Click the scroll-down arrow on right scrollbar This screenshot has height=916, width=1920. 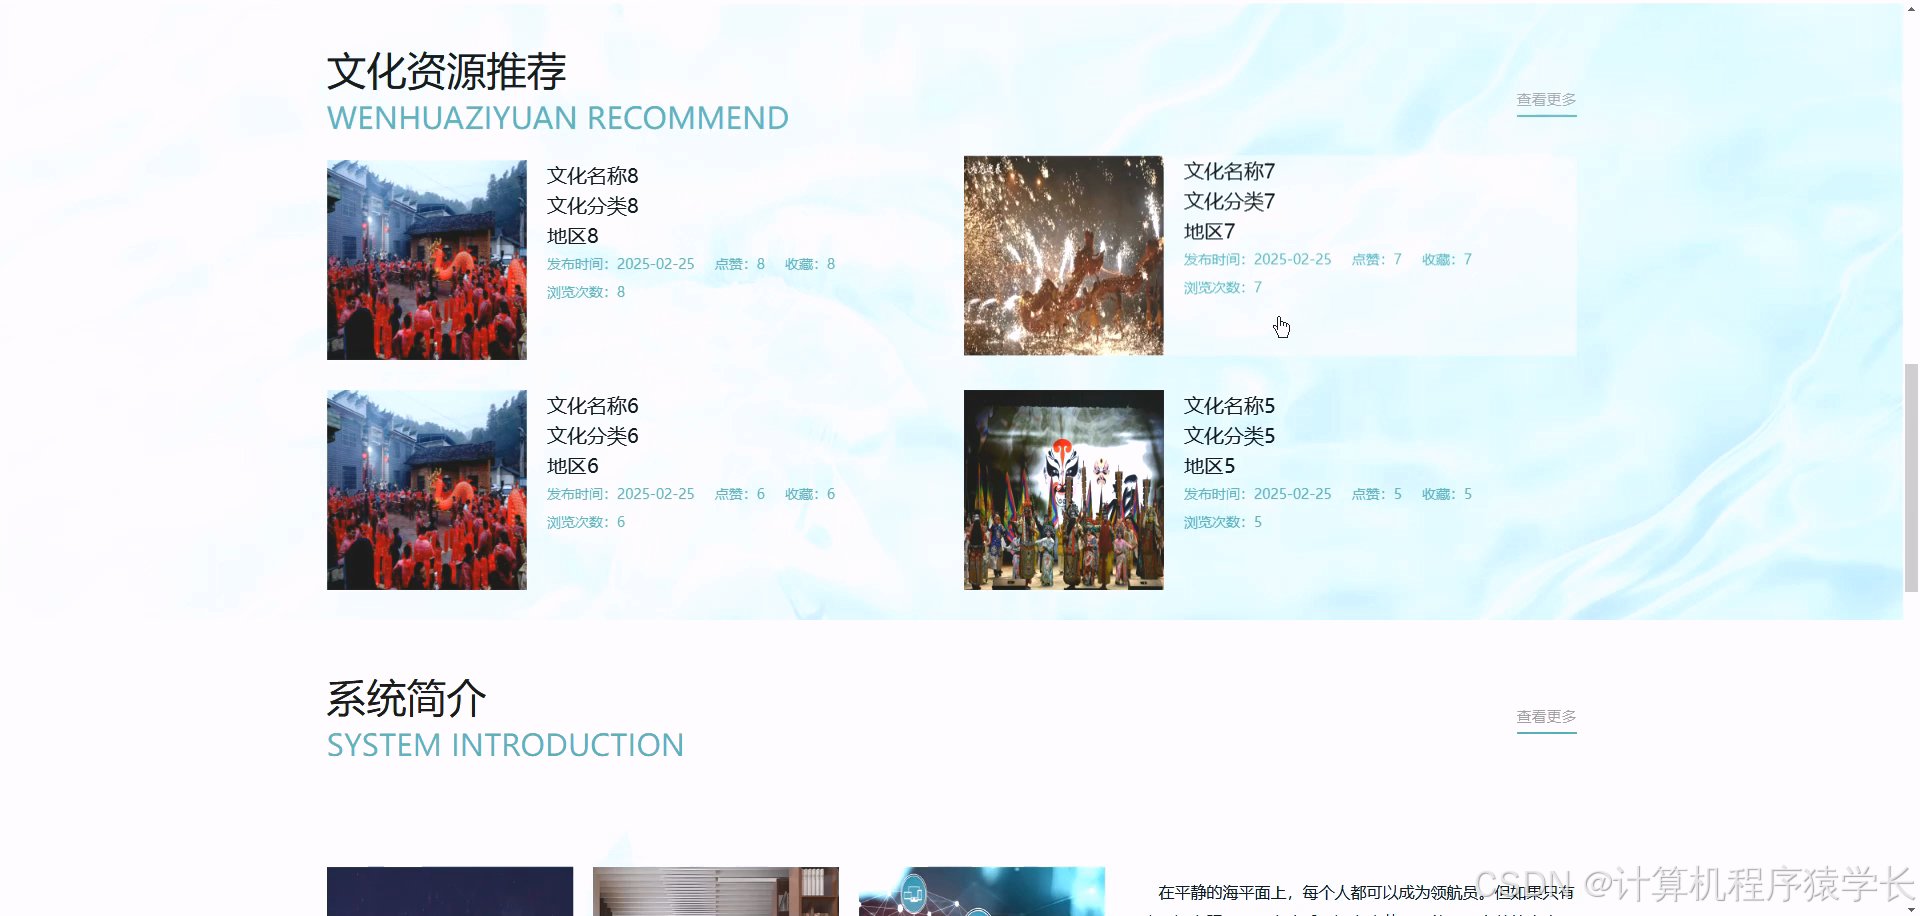1909,908
